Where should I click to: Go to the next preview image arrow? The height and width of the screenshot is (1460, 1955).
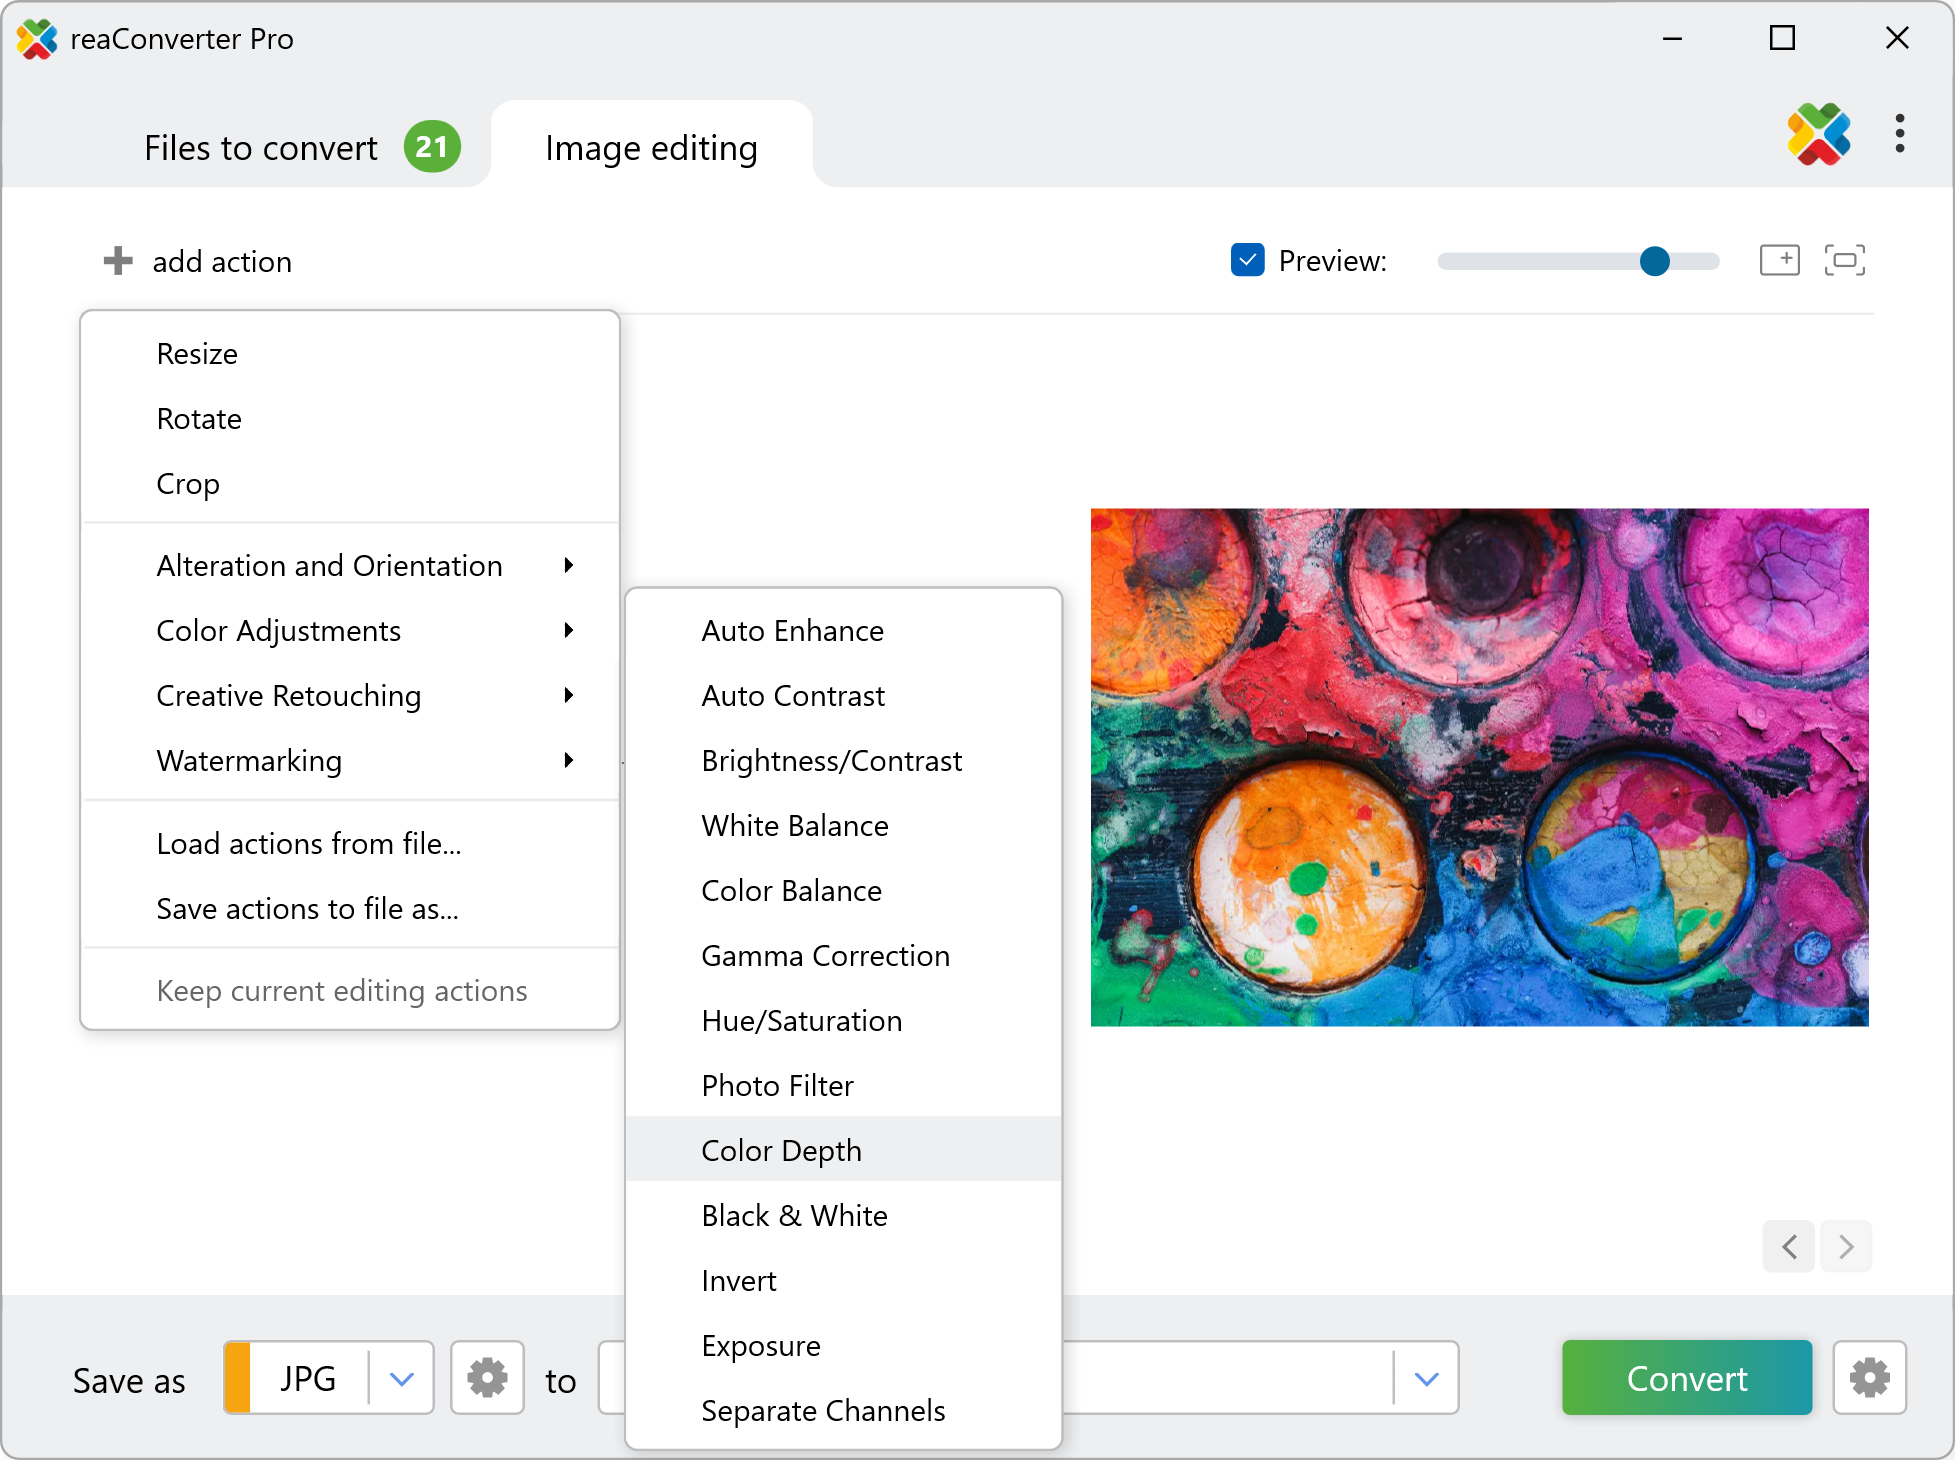click(1846, 1246)
